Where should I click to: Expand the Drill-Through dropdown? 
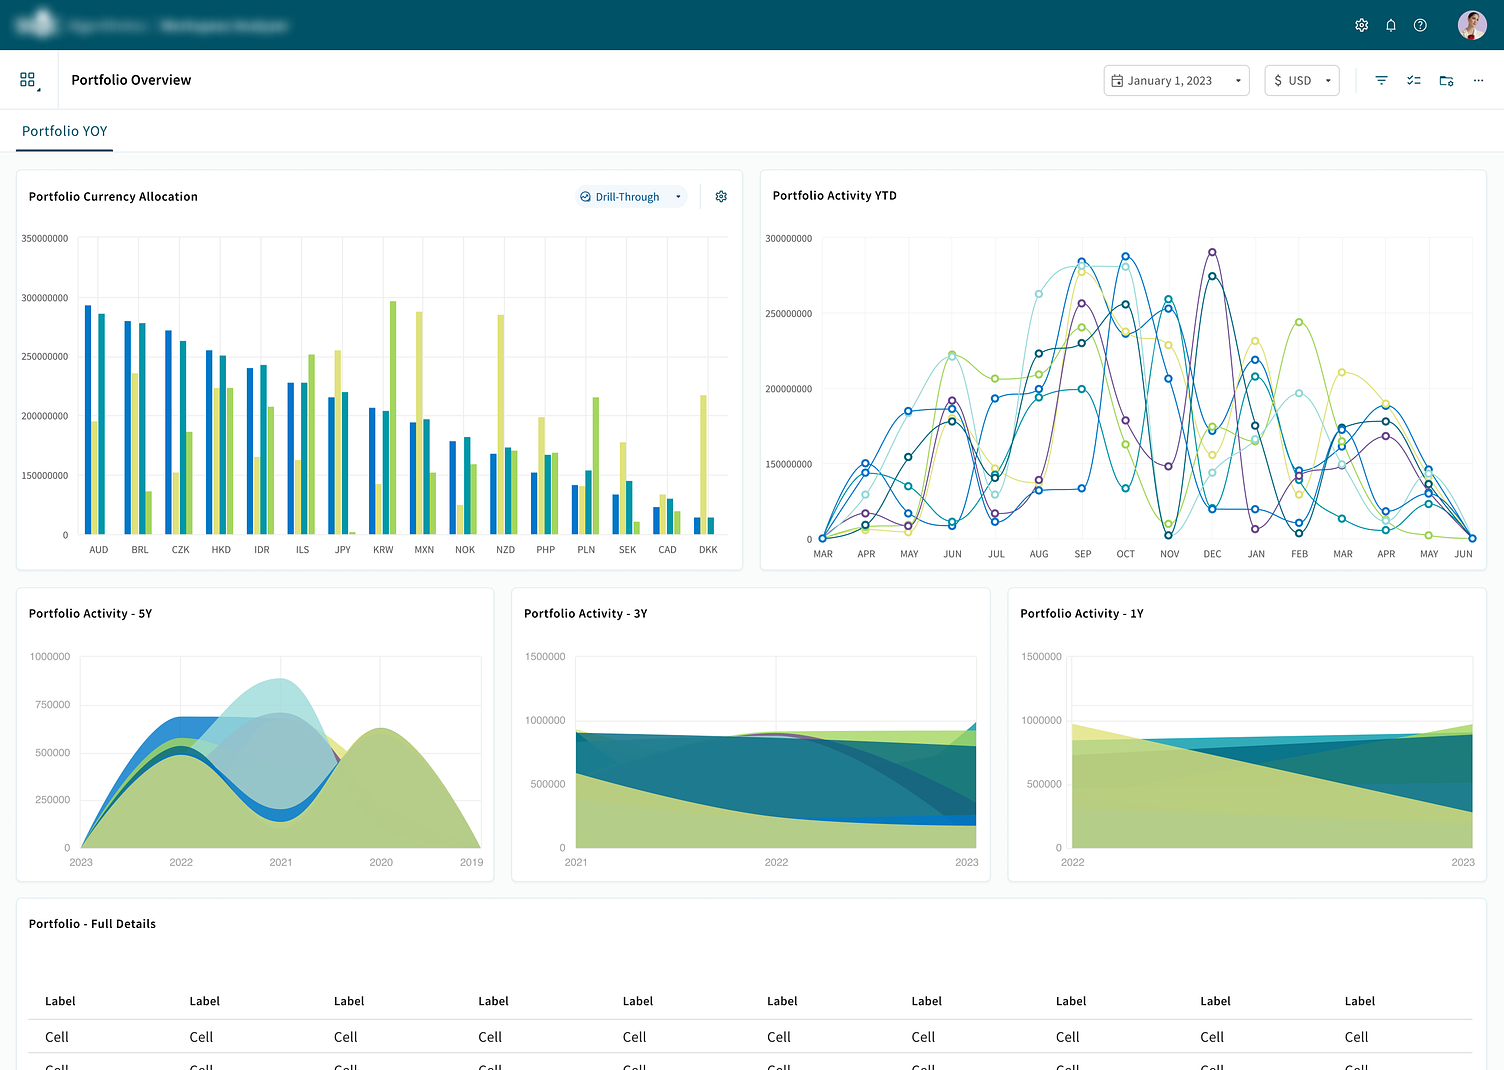pos(678,197)
